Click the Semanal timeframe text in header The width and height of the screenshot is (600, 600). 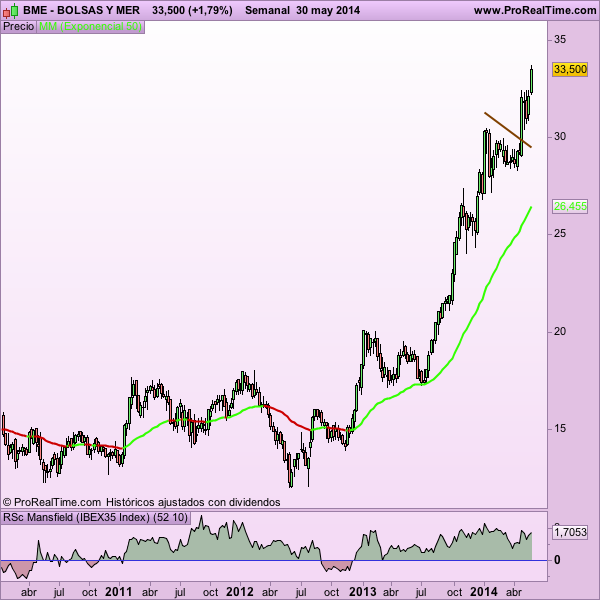(x=267, y=10)
